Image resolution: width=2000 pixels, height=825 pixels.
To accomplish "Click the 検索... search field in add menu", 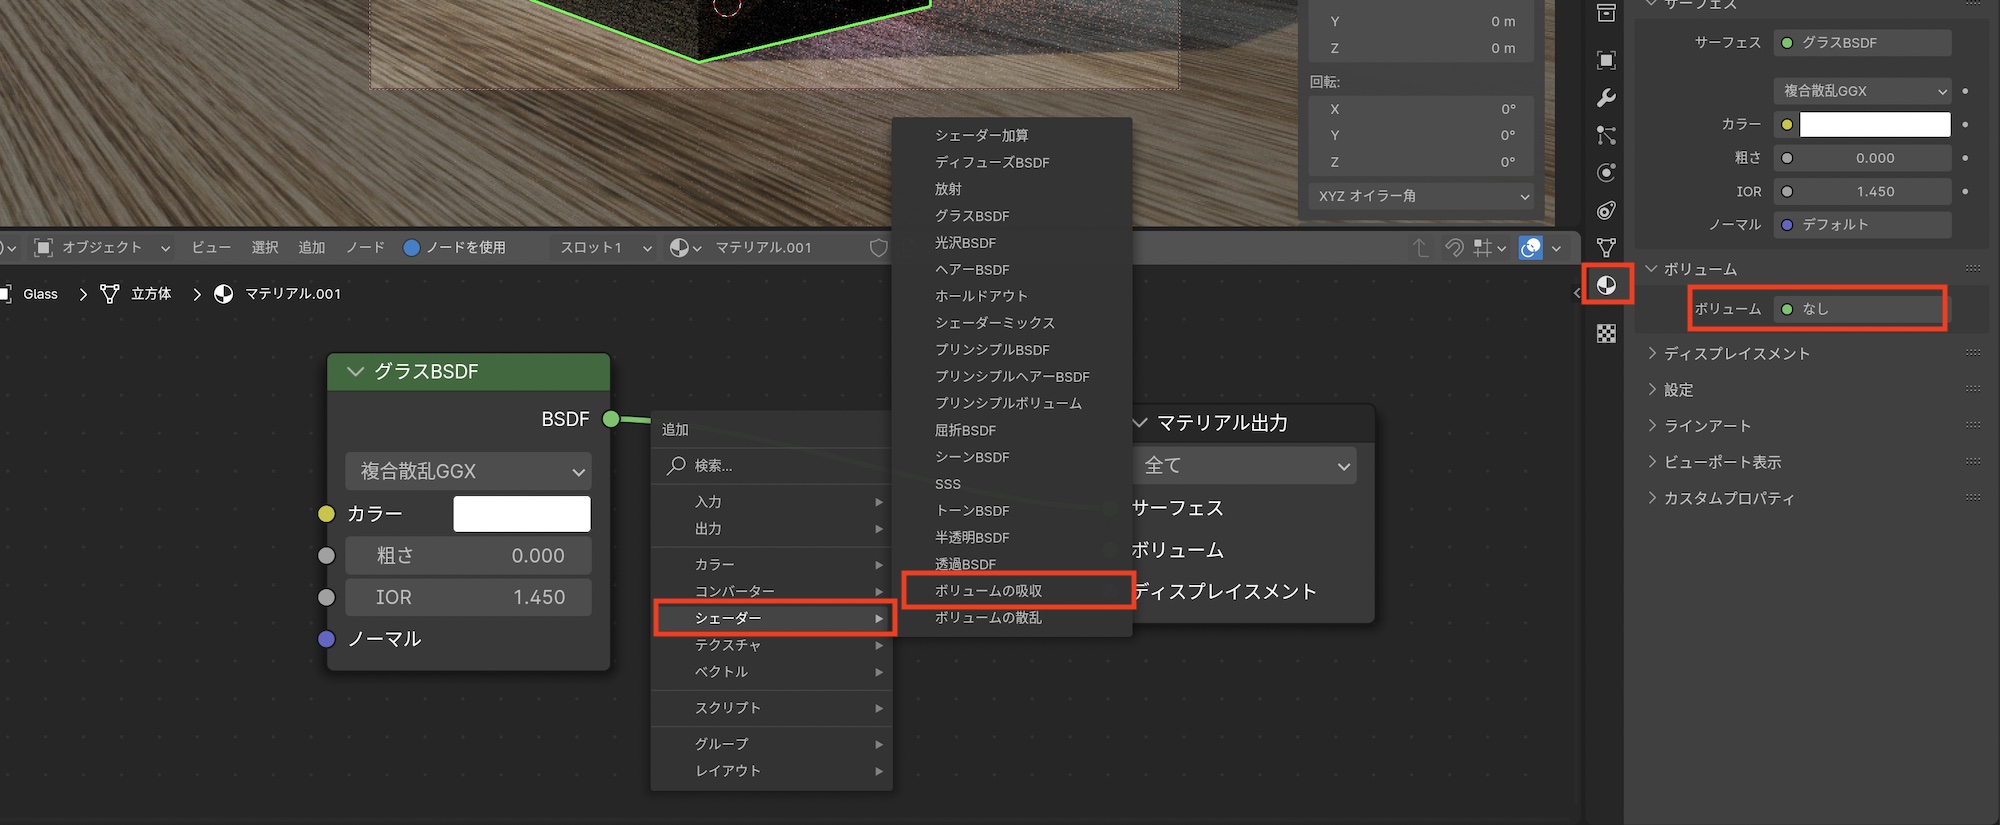I will coord(770,466).
